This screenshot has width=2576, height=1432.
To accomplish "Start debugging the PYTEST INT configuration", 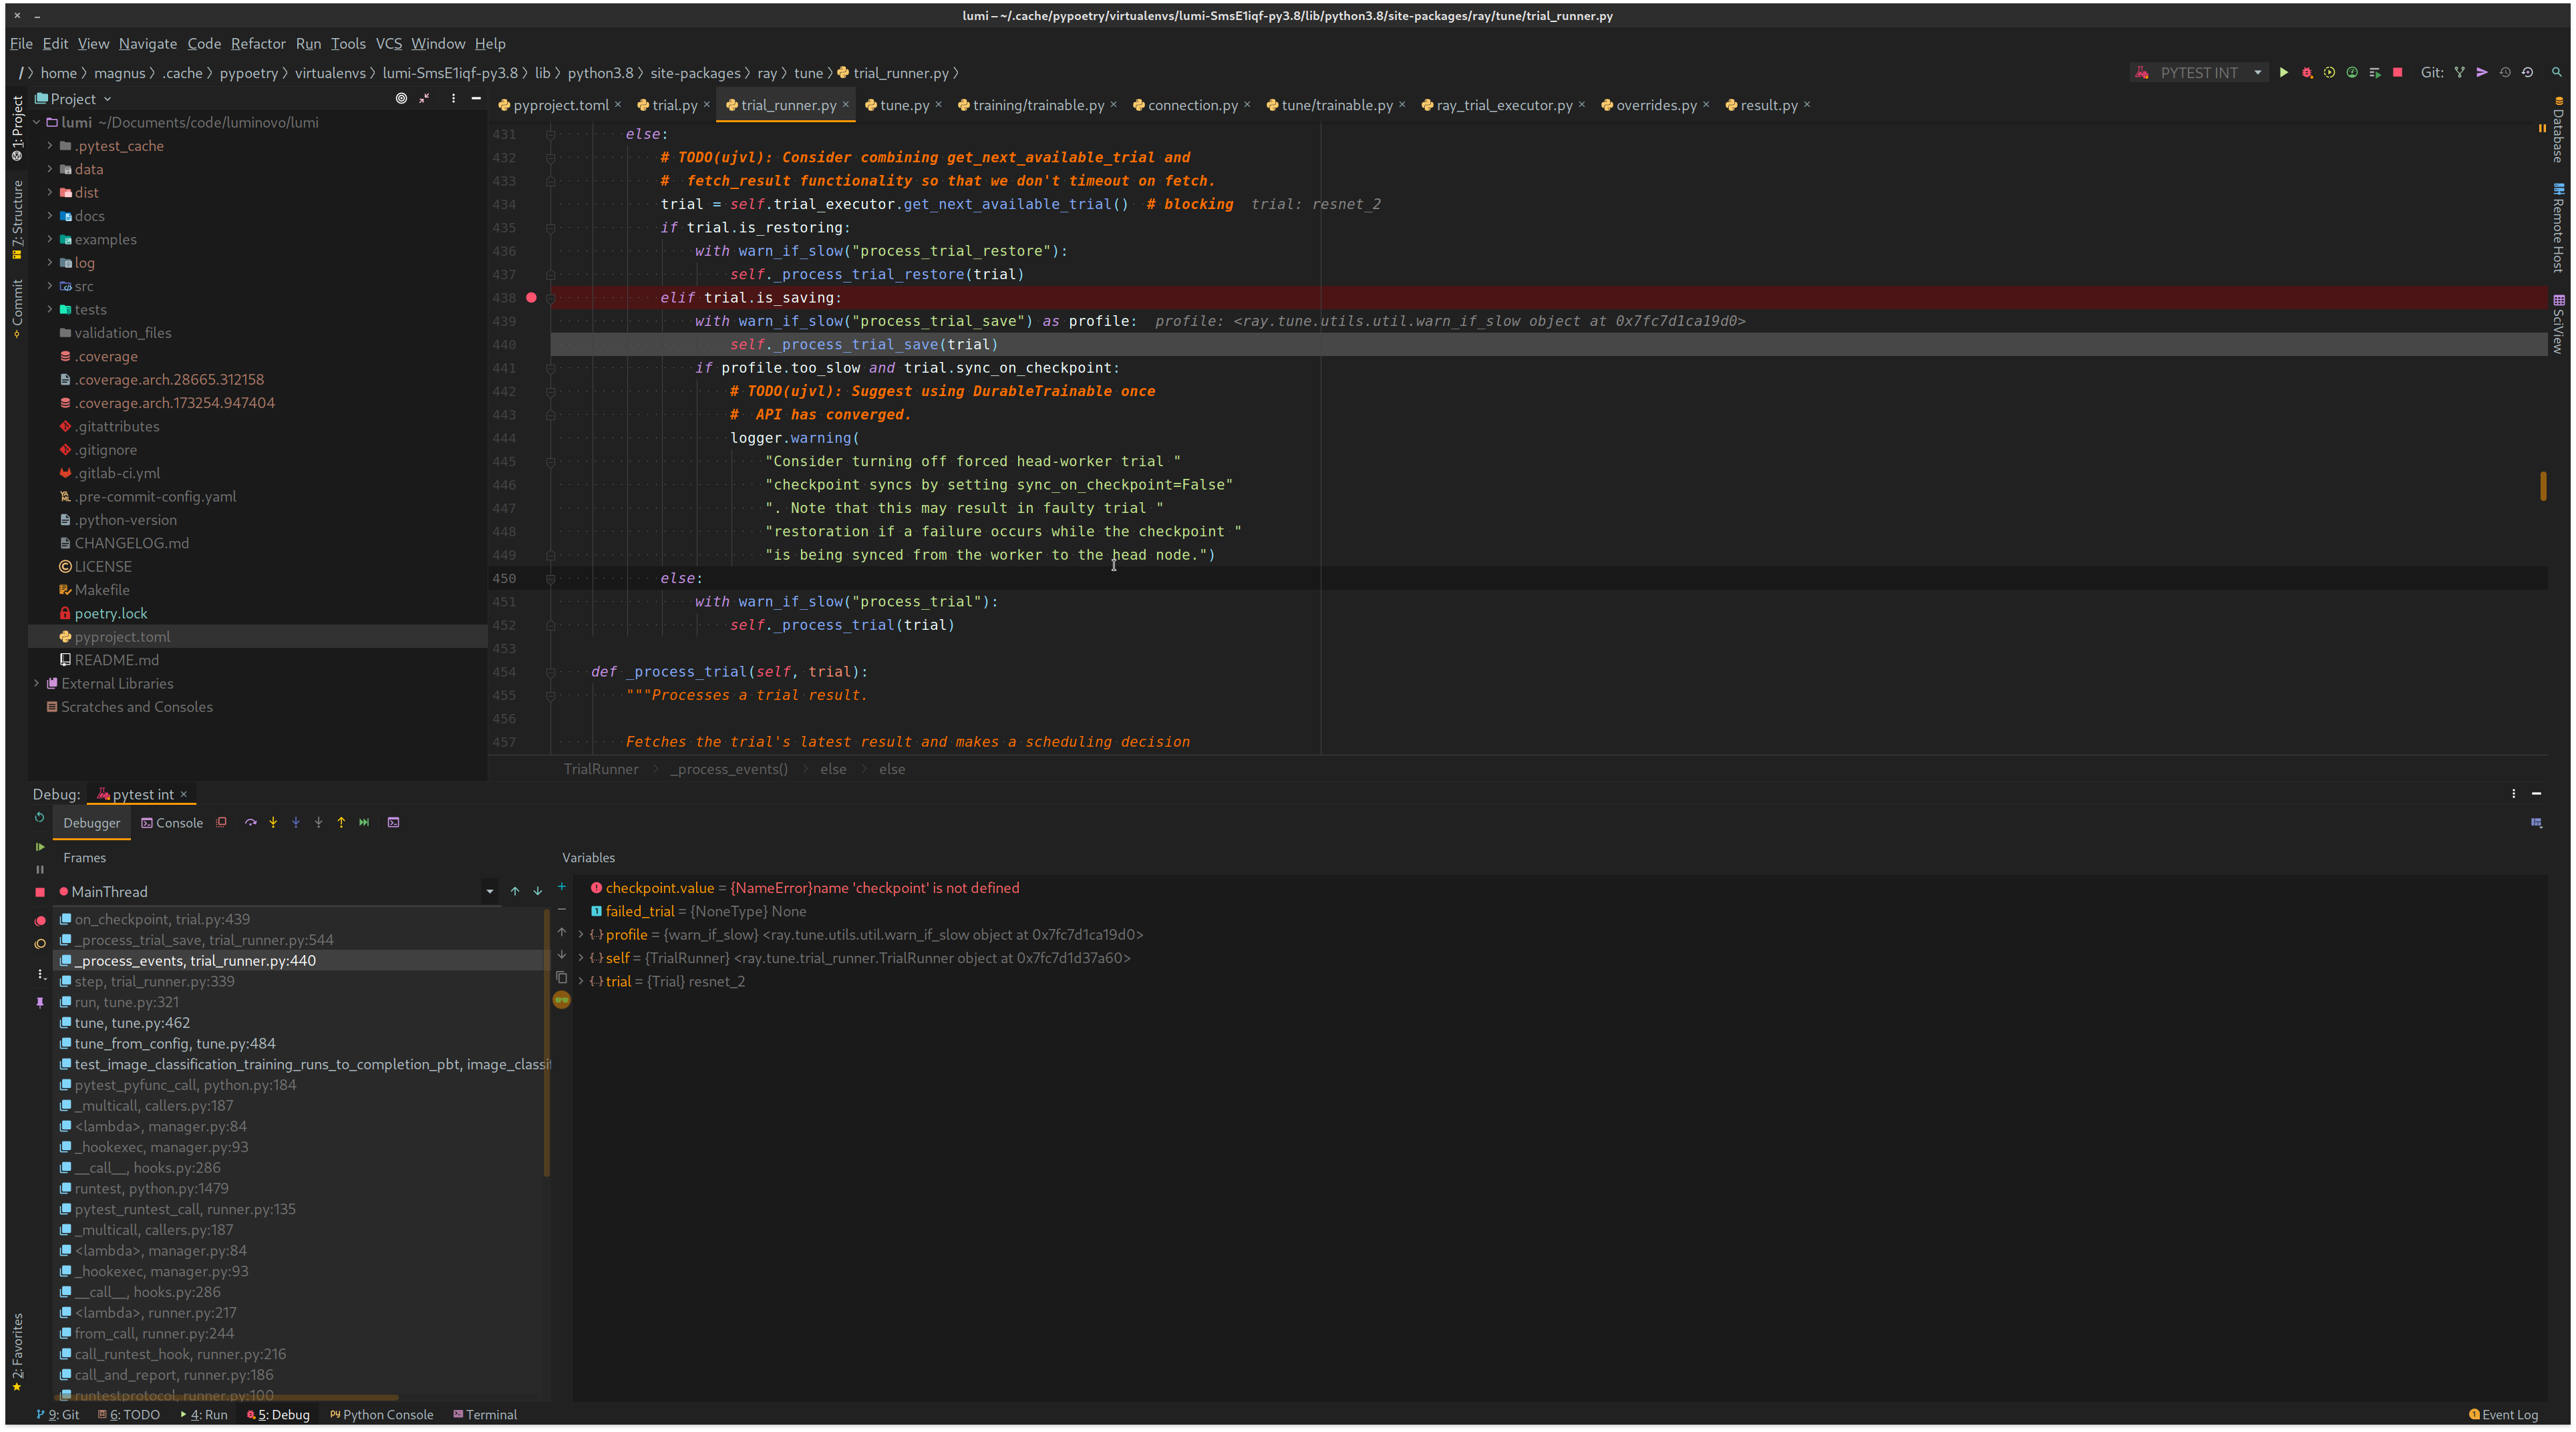I will pos(2308,72).
